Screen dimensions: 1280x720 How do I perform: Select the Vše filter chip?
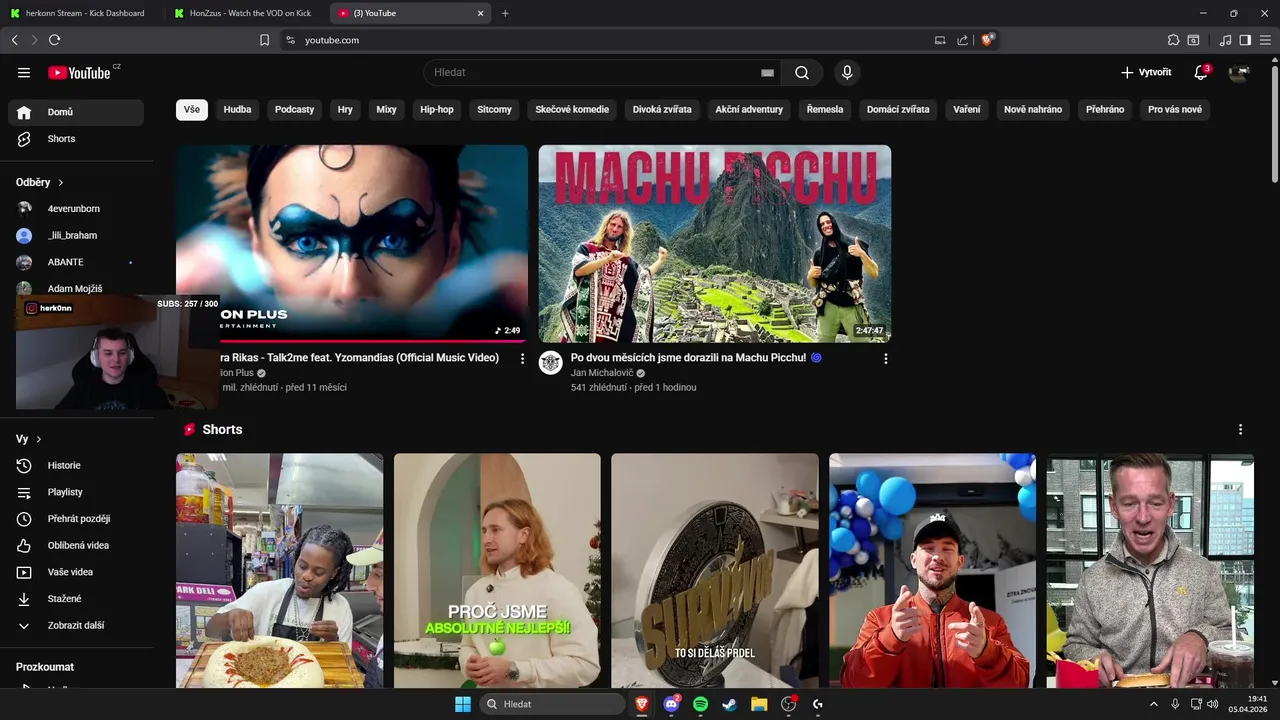point(192,109)
